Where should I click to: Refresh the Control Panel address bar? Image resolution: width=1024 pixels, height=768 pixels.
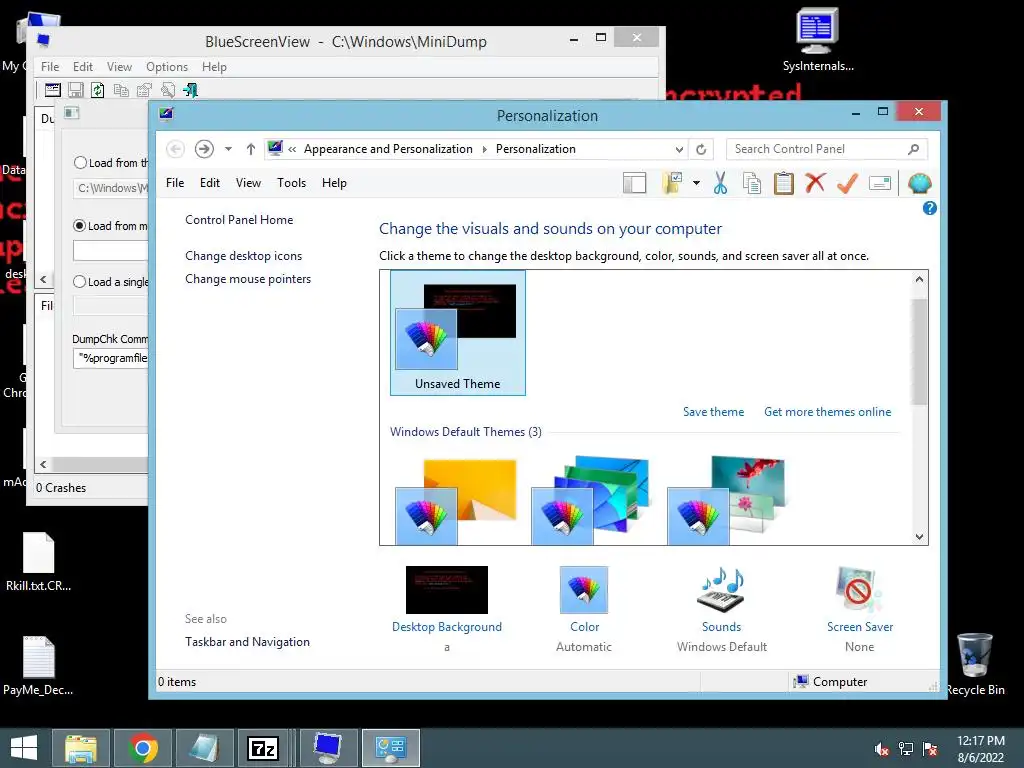pyautogui.click(x=701, y=150)
